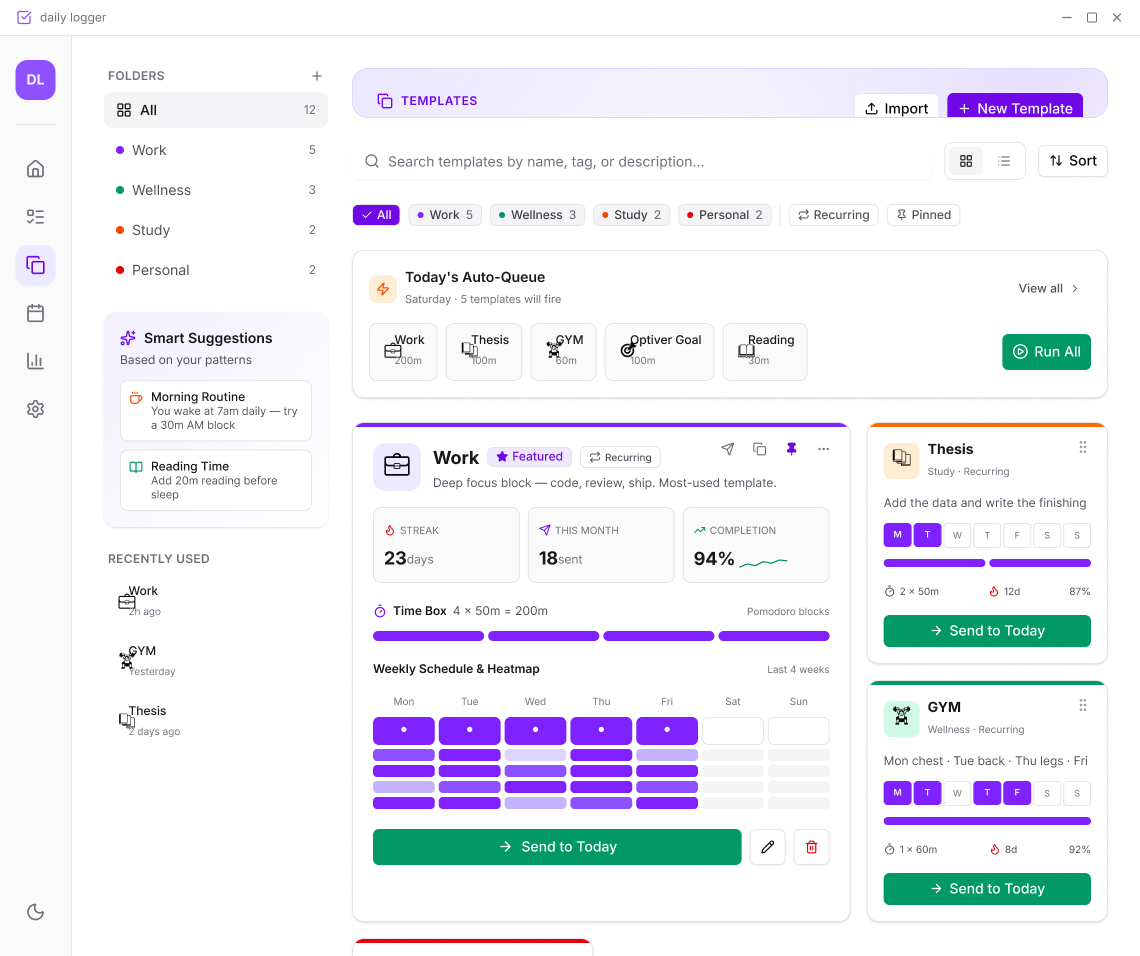Select the All filter chip
Image resolution: width=1140 pixels, height=956 pixels.
click(x=376, y=214)
